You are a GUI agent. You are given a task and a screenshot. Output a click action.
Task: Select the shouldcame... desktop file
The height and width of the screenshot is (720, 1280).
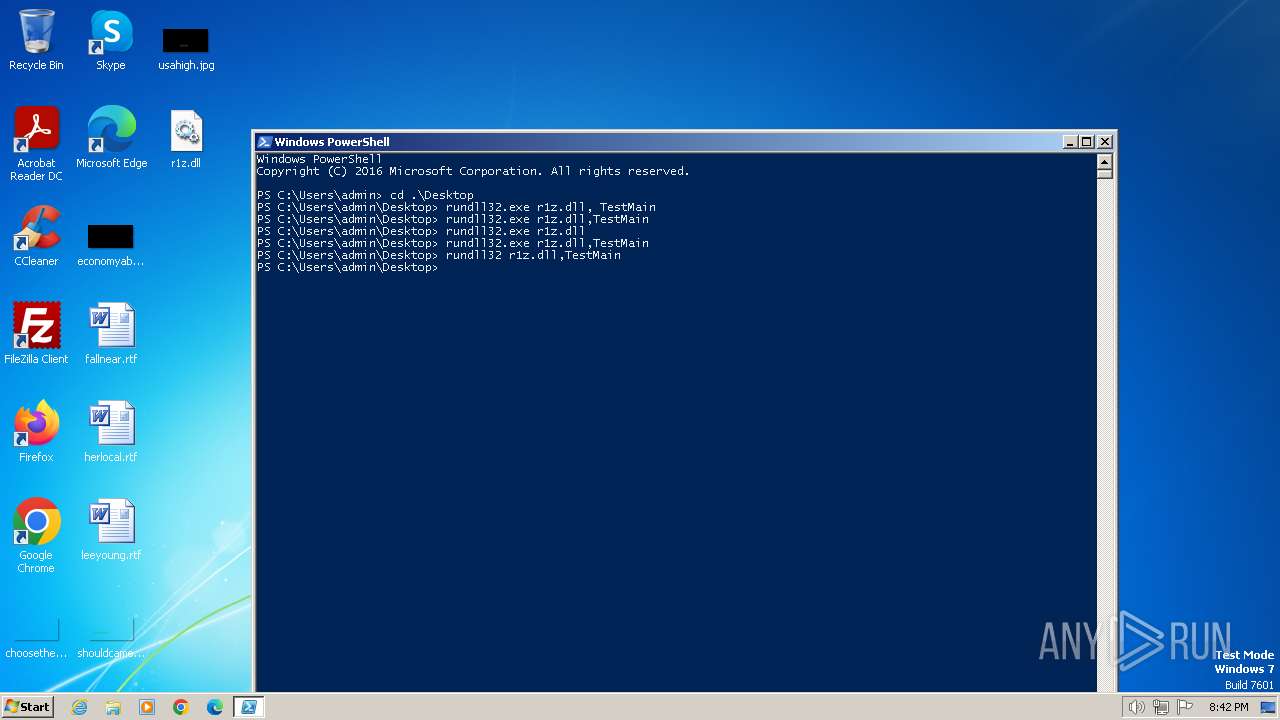(111, 638)
